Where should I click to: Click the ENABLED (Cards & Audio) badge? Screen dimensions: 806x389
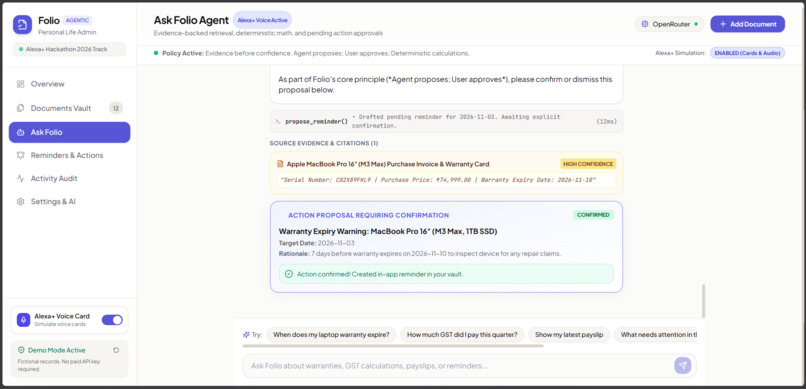(x=747, y=53)
